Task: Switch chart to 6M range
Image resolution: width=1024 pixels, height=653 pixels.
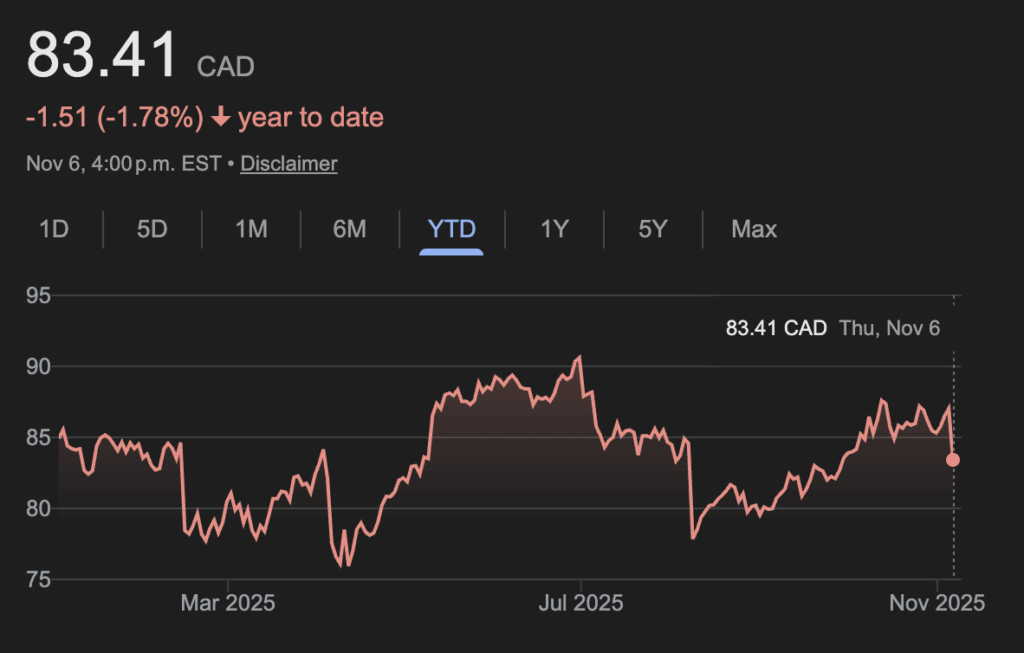Action: pos(349,229)
